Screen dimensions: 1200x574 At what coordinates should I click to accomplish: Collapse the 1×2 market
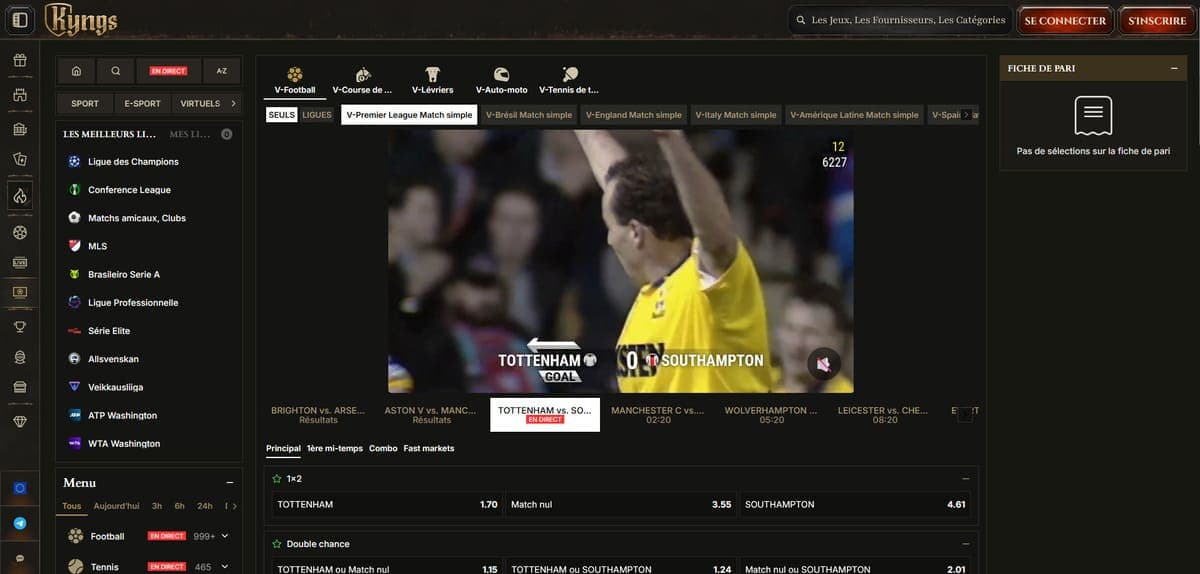click(x=965, y=479)
